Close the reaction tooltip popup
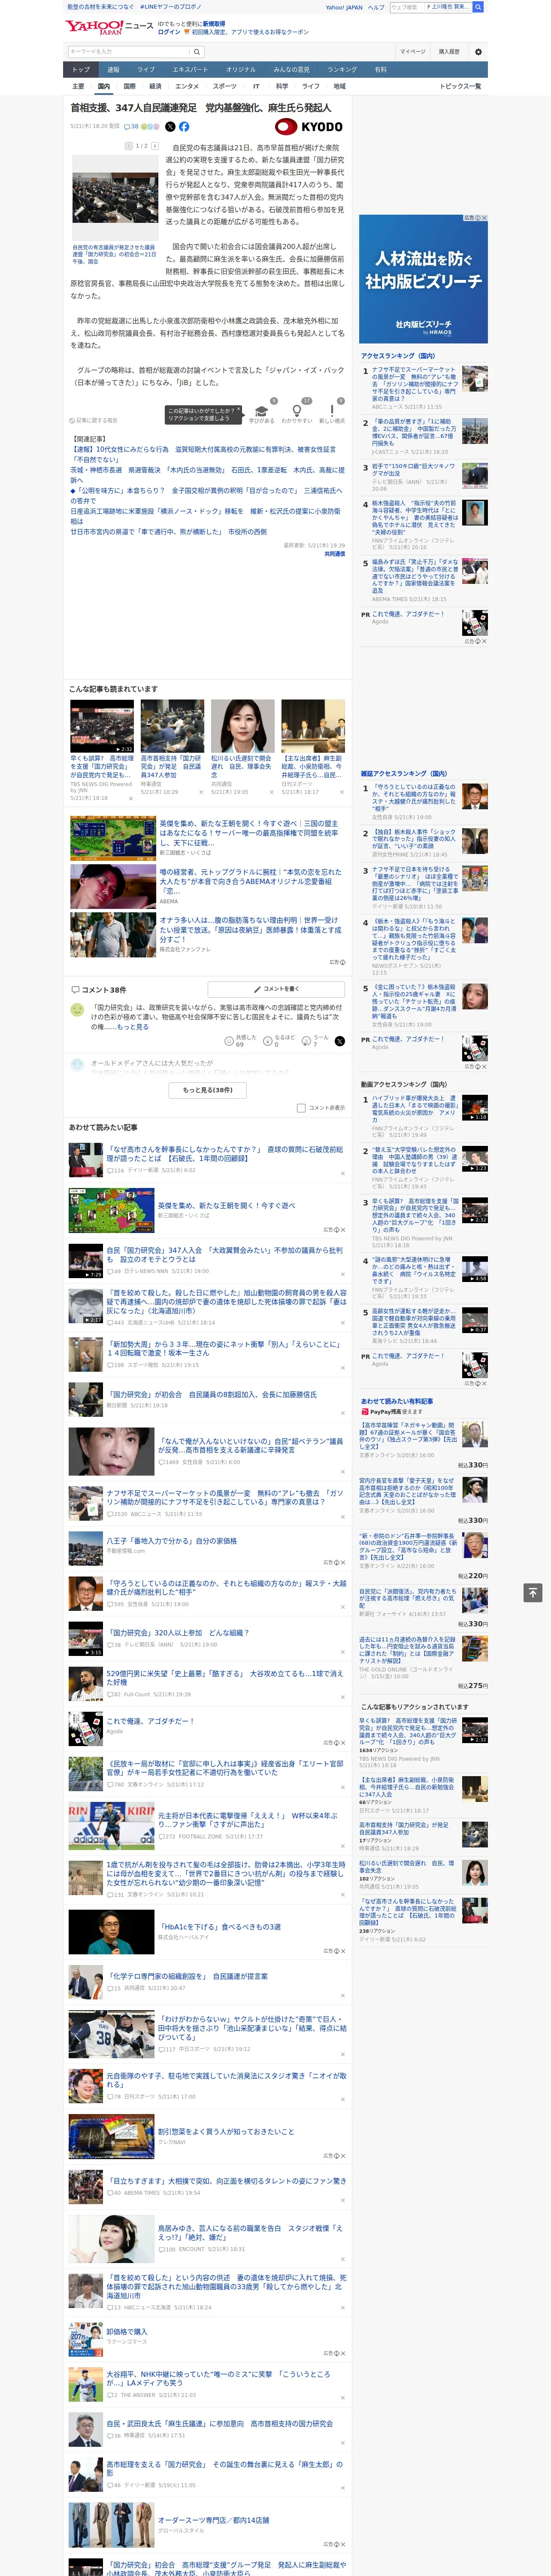This screenshot has height=2576, width=551. pyautogui.click(x=239, y=410)
